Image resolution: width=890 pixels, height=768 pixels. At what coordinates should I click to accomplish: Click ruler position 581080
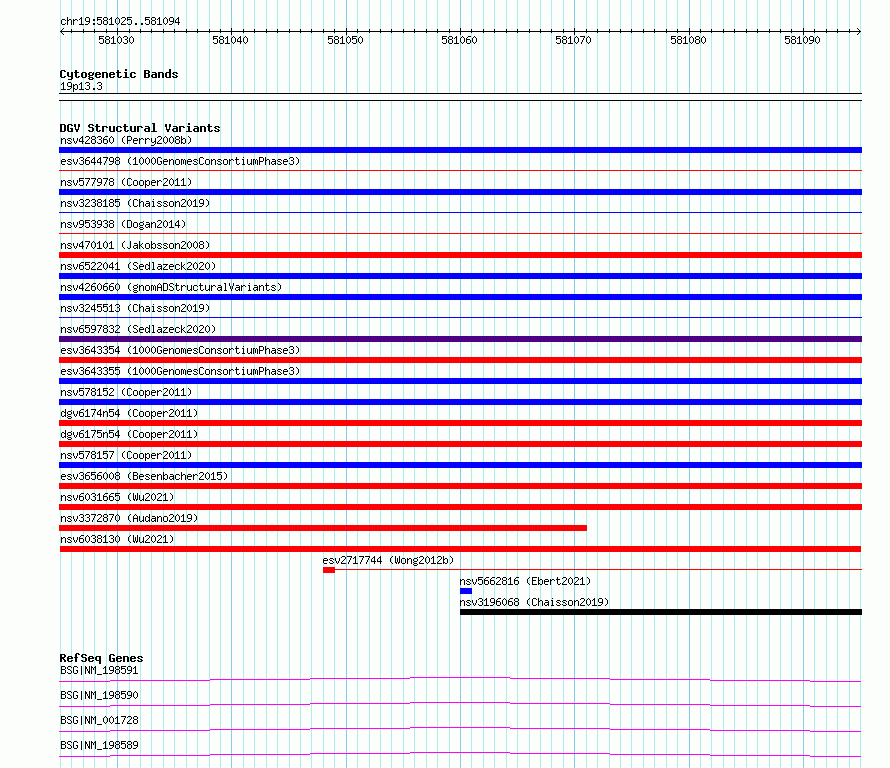tap(688, 40)
